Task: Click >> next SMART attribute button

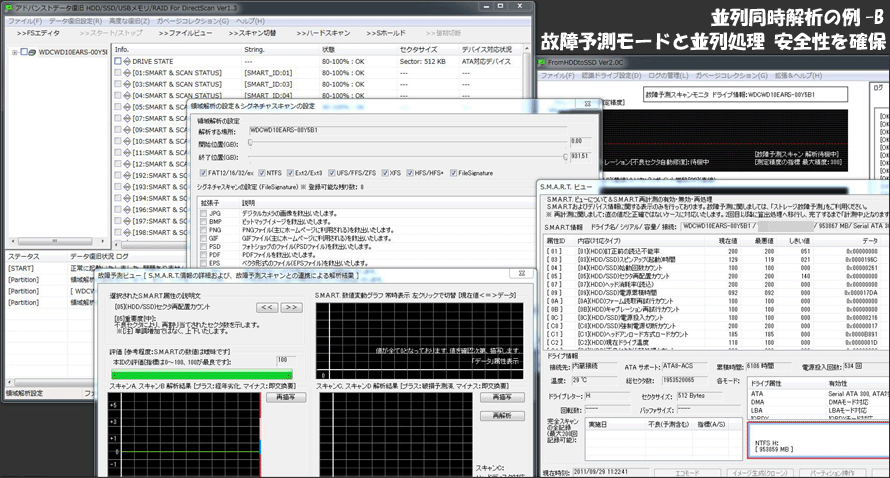Action: (291, 307)
